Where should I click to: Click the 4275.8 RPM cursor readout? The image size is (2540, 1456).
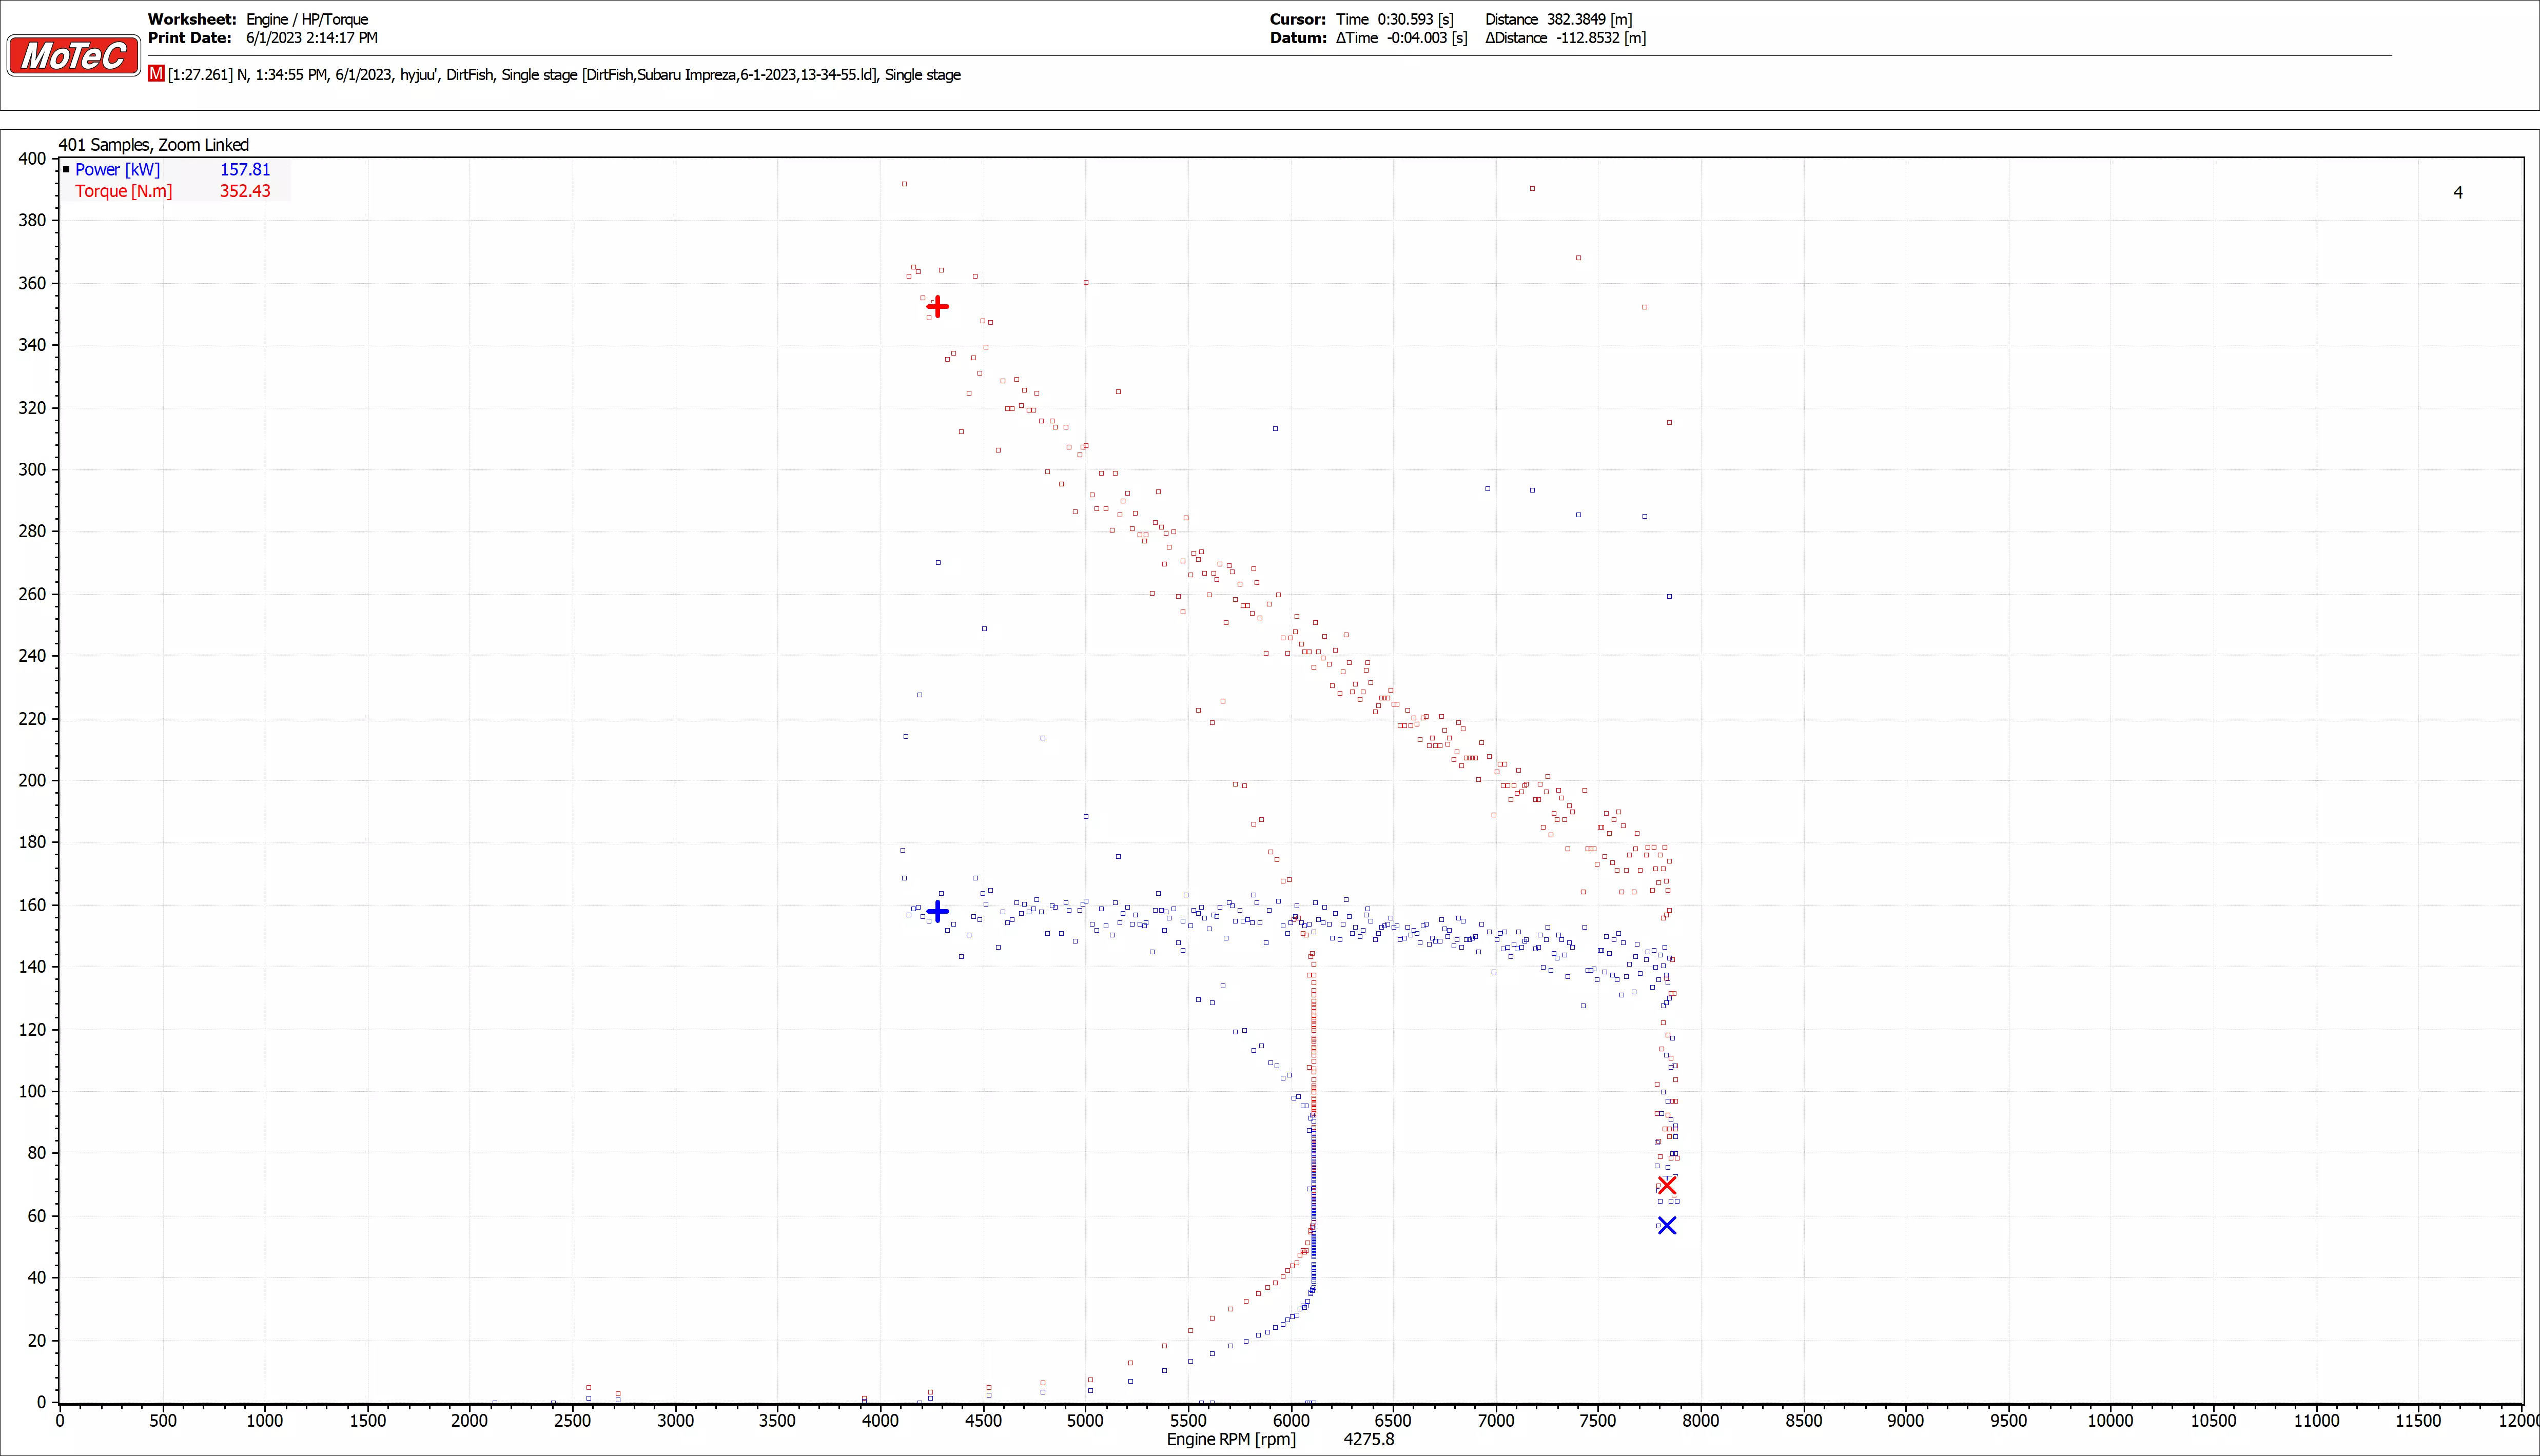(1368, 1439)
